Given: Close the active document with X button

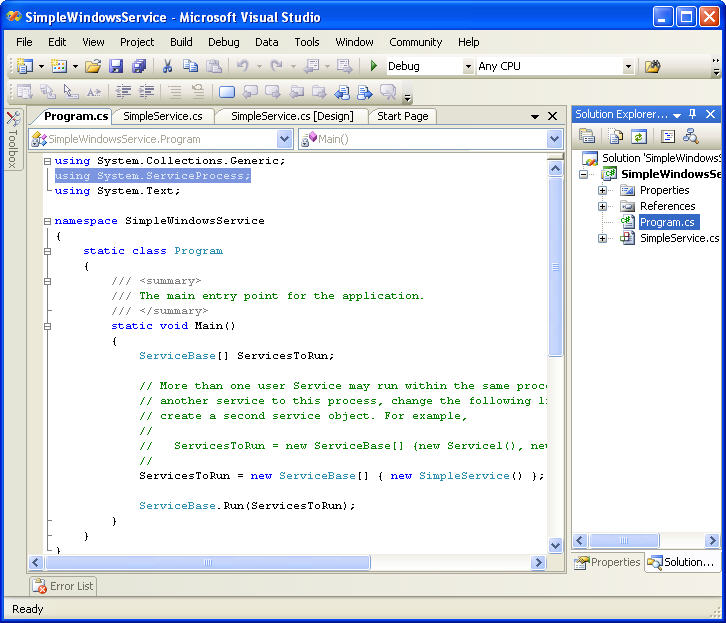Looking at the screenshot, I should tap(552, 116).
